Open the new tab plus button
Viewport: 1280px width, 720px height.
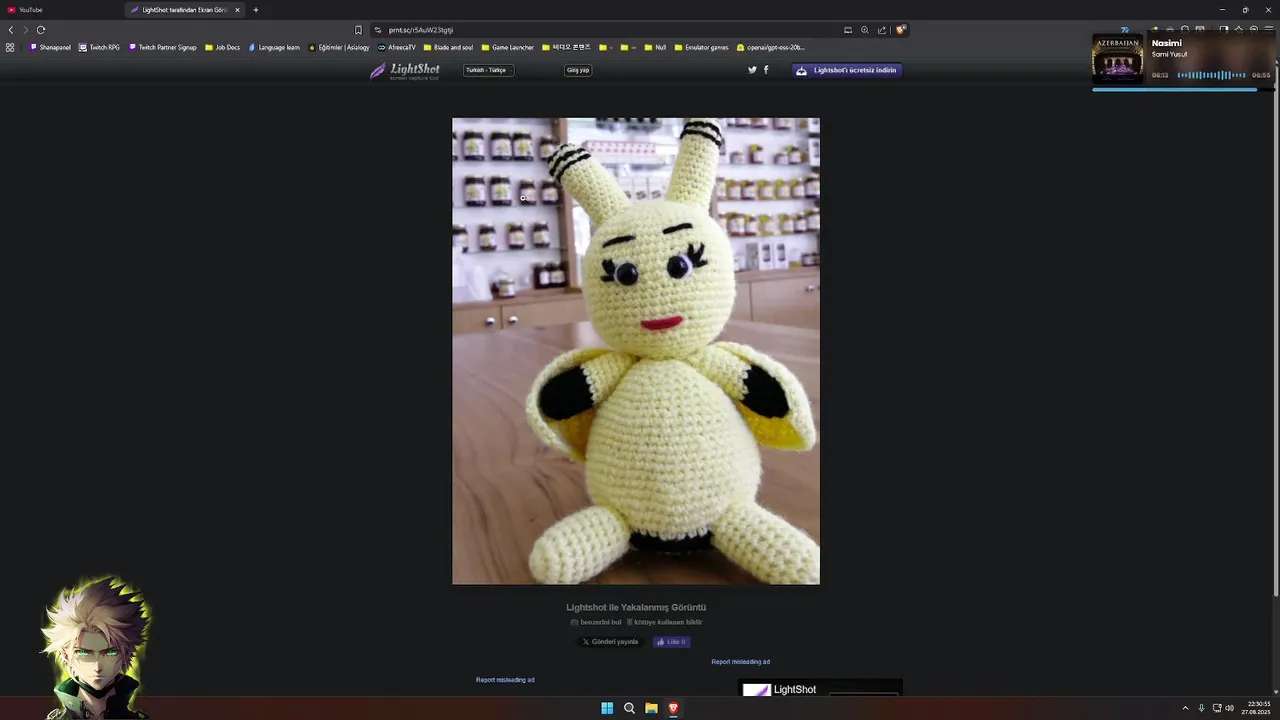coord(255,10)
